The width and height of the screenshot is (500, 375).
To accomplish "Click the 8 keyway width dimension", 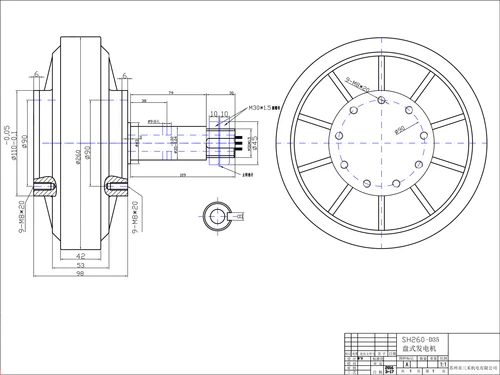I will coord(240,216).
